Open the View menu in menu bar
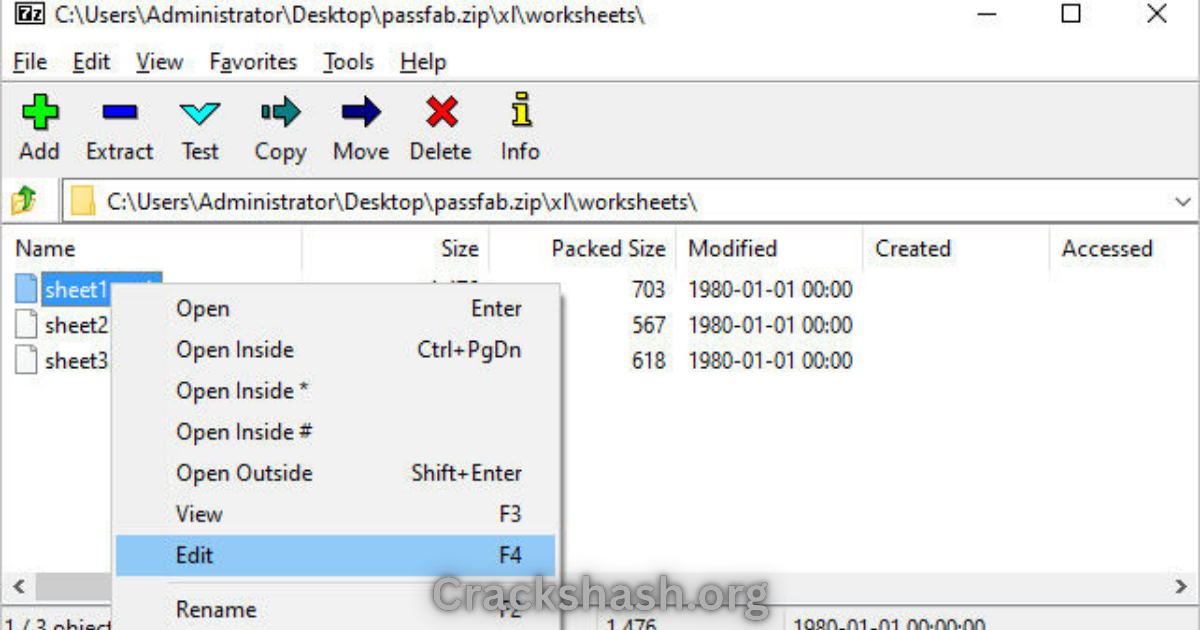The height and width of the screenshot is (630, 1200). (x=160, y=62)
